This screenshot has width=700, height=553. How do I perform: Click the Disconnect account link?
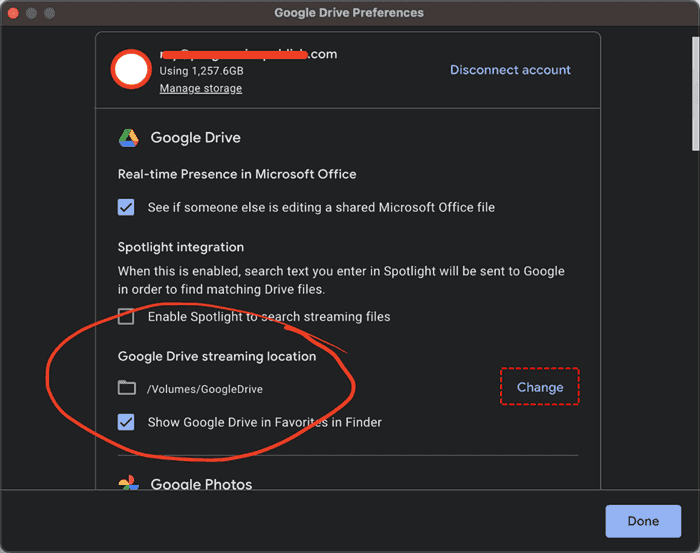pyautogui.click(x=510, y=70)
